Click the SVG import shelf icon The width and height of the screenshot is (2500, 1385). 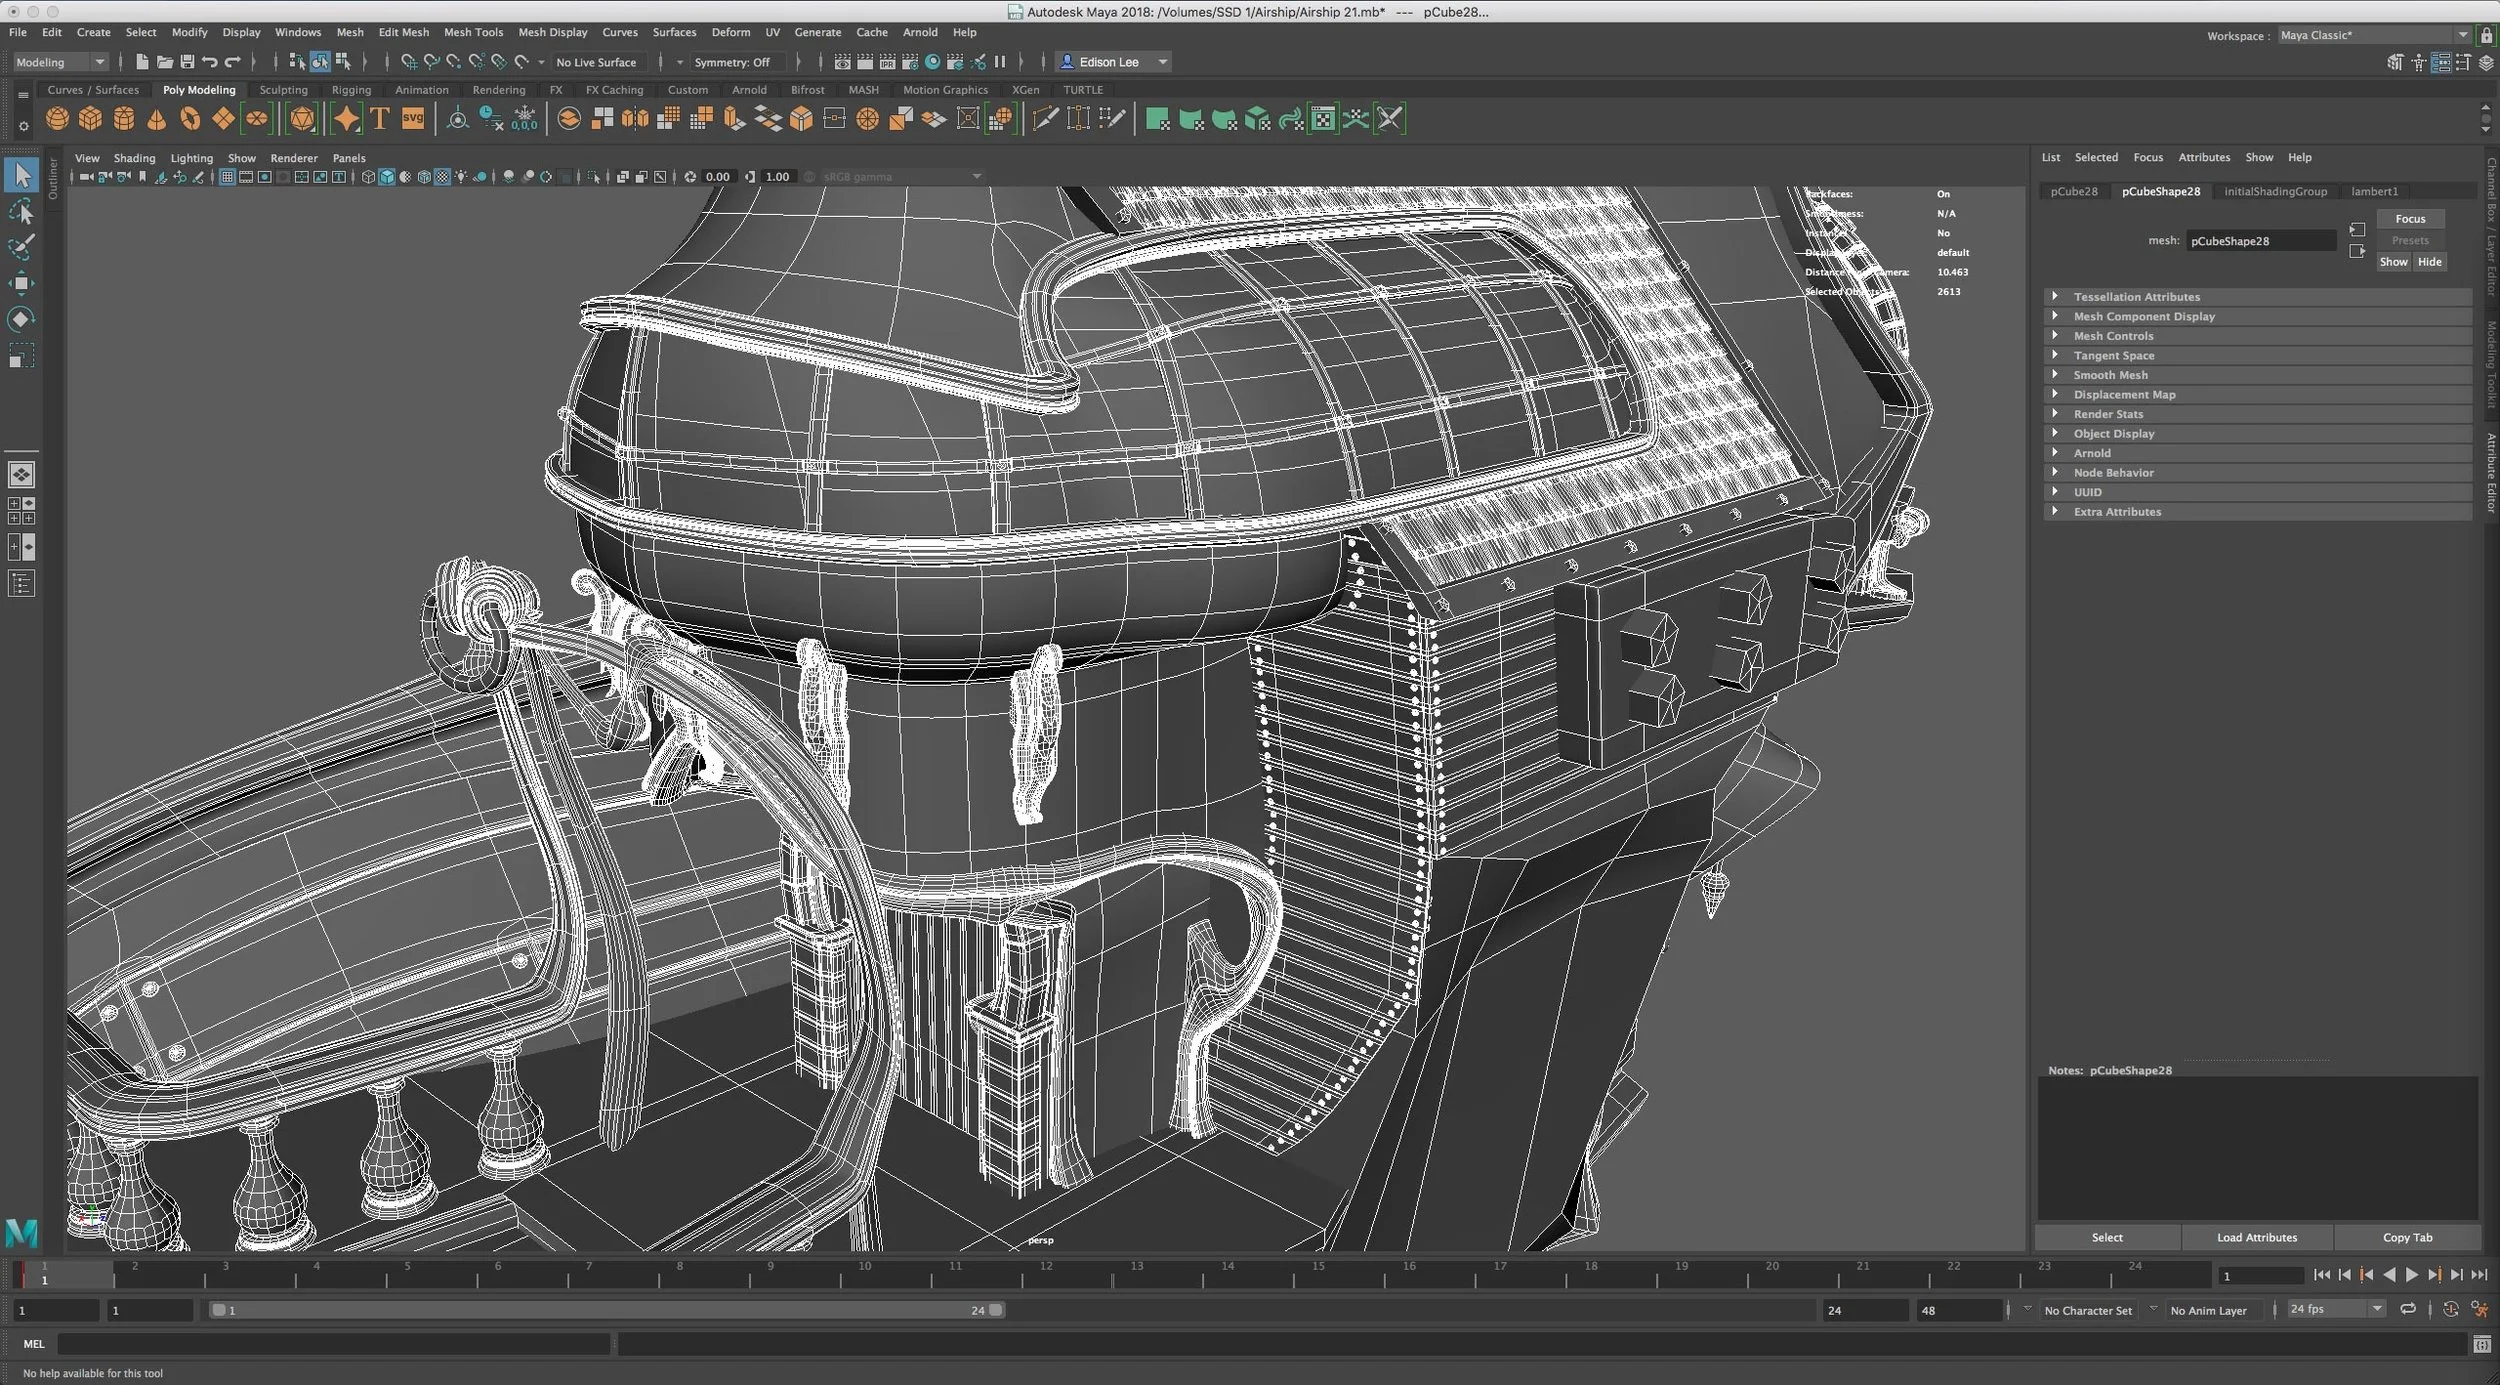(x=413, y=119)
